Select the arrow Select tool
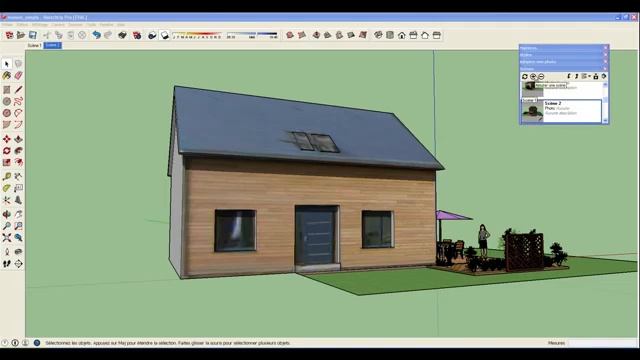This screenshot has width=640, height=360. 7,64
